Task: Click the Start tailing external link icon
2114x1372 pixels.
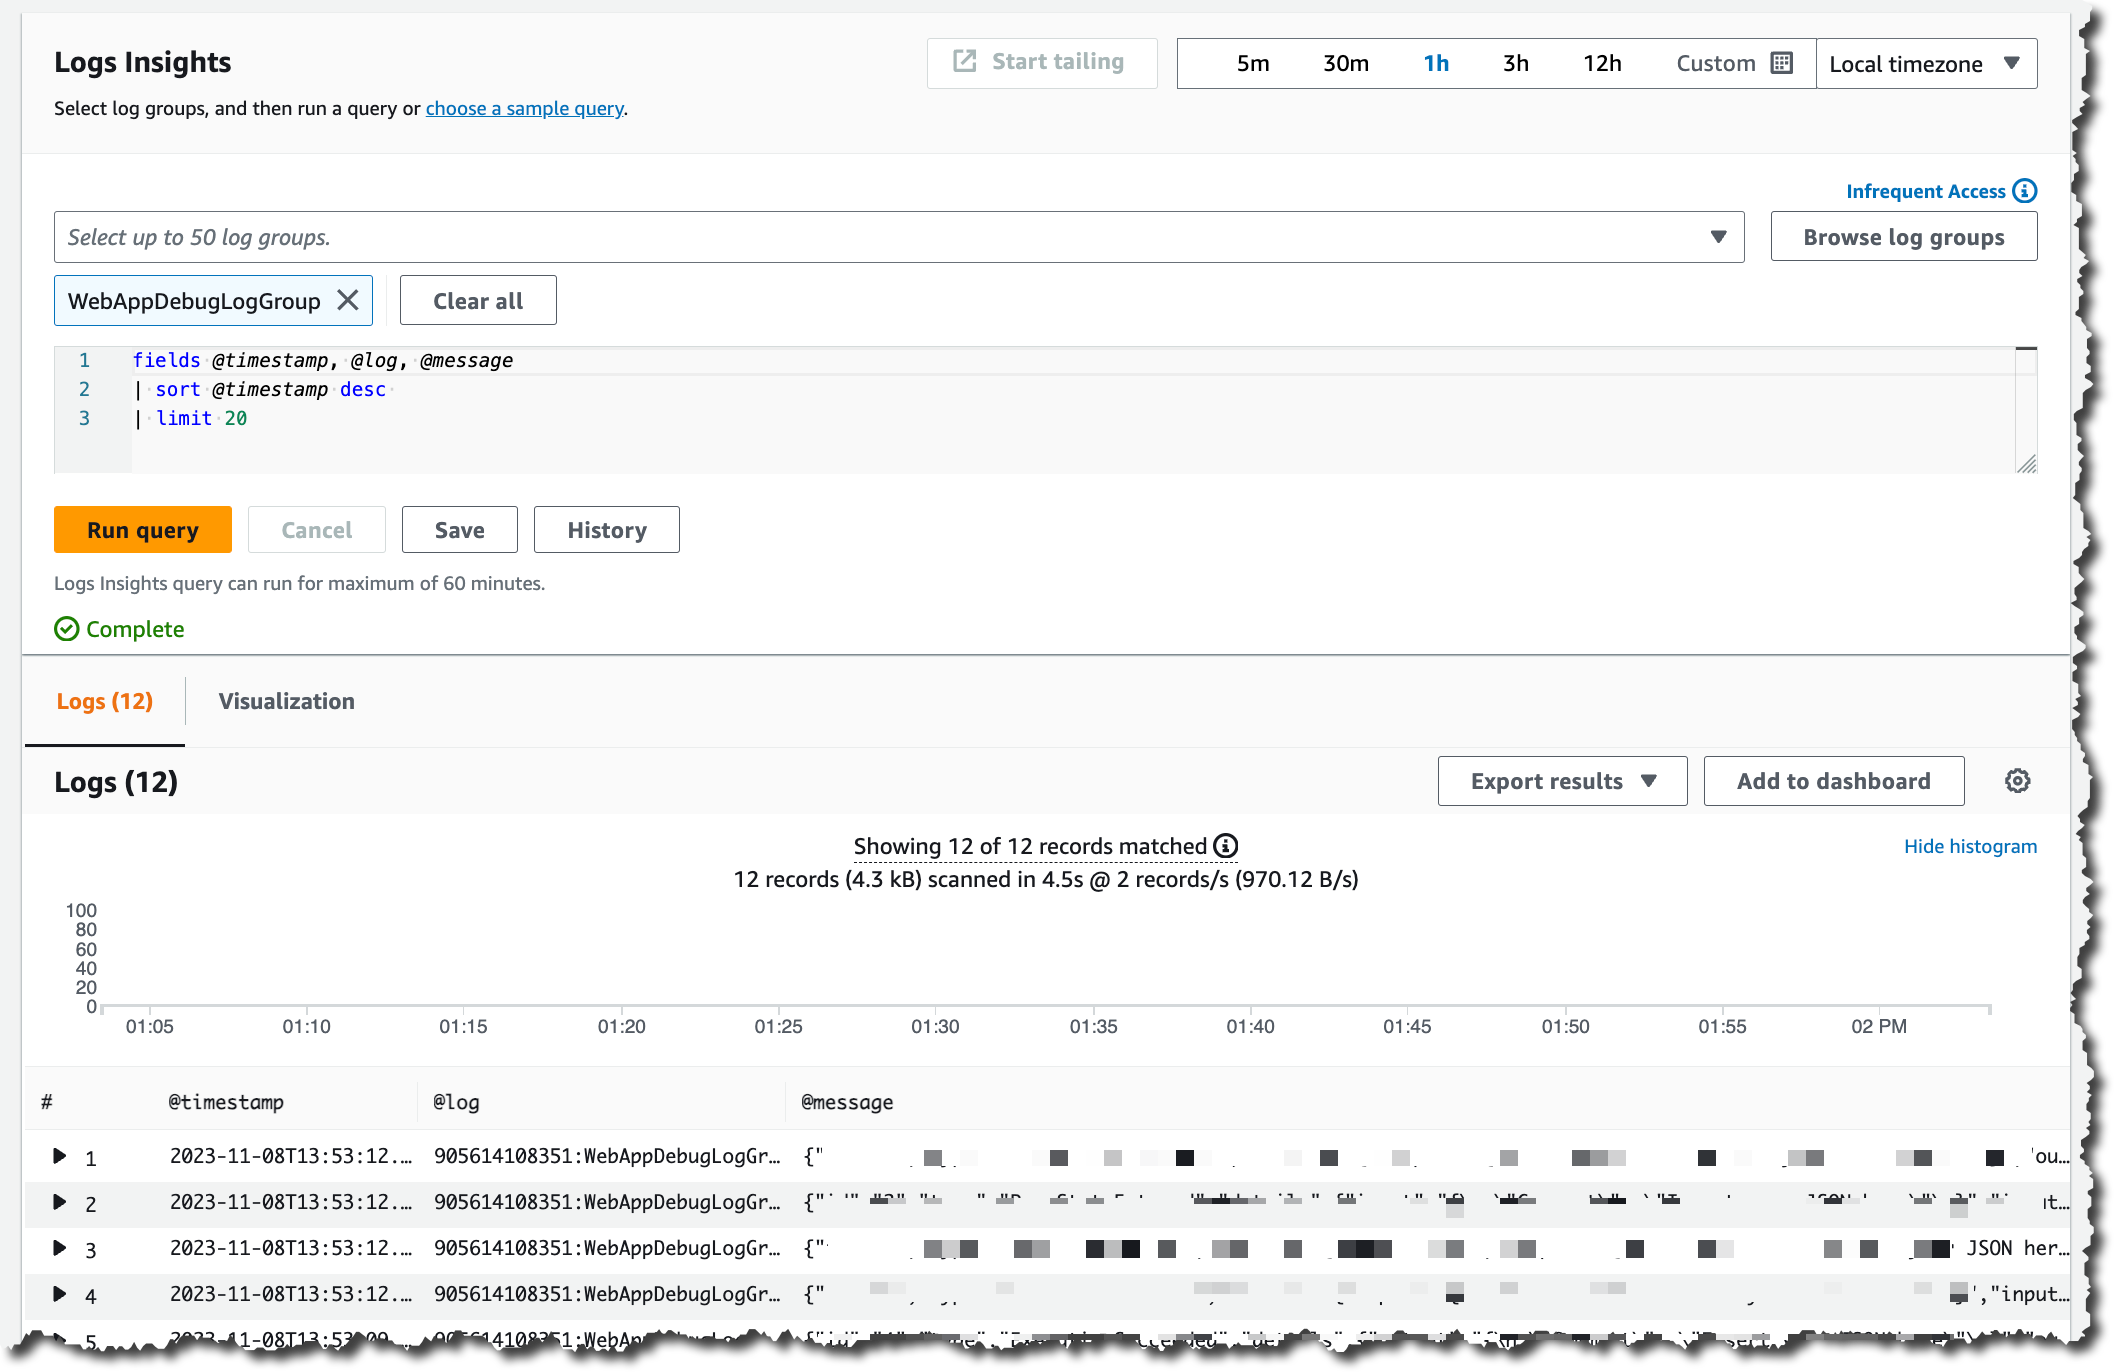Action: point(964,62)
